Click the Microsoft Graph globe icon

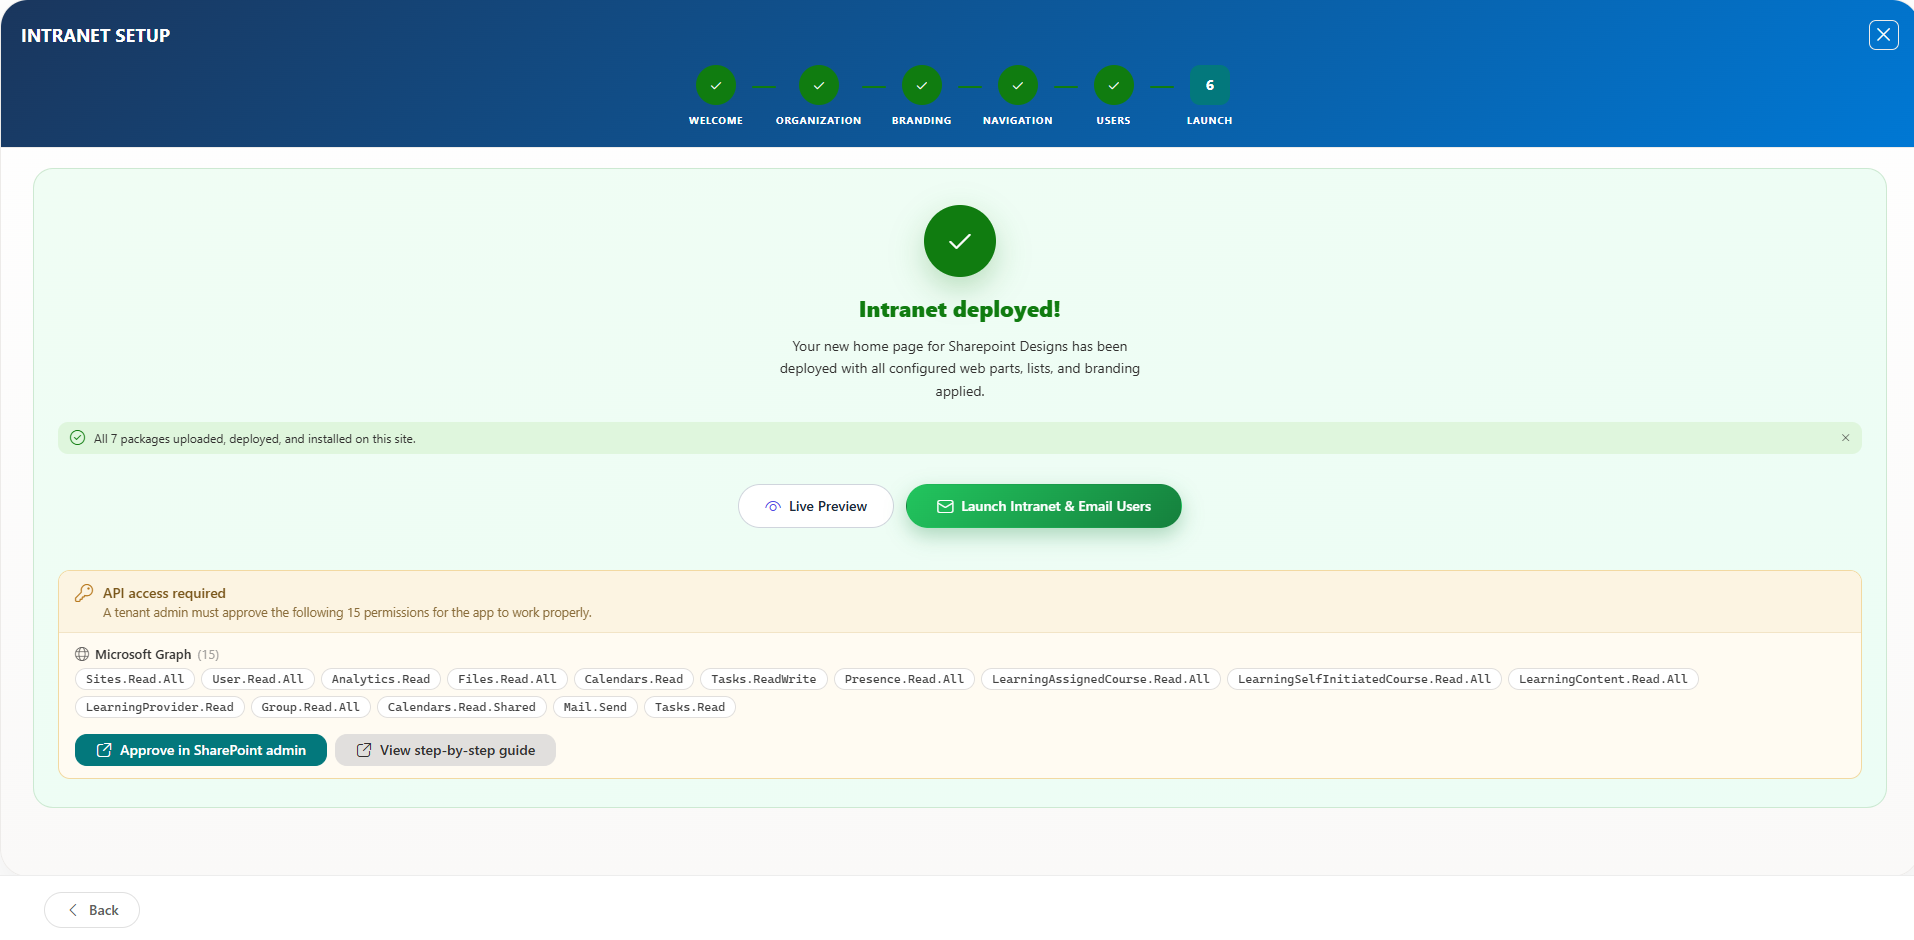[82, 654]
